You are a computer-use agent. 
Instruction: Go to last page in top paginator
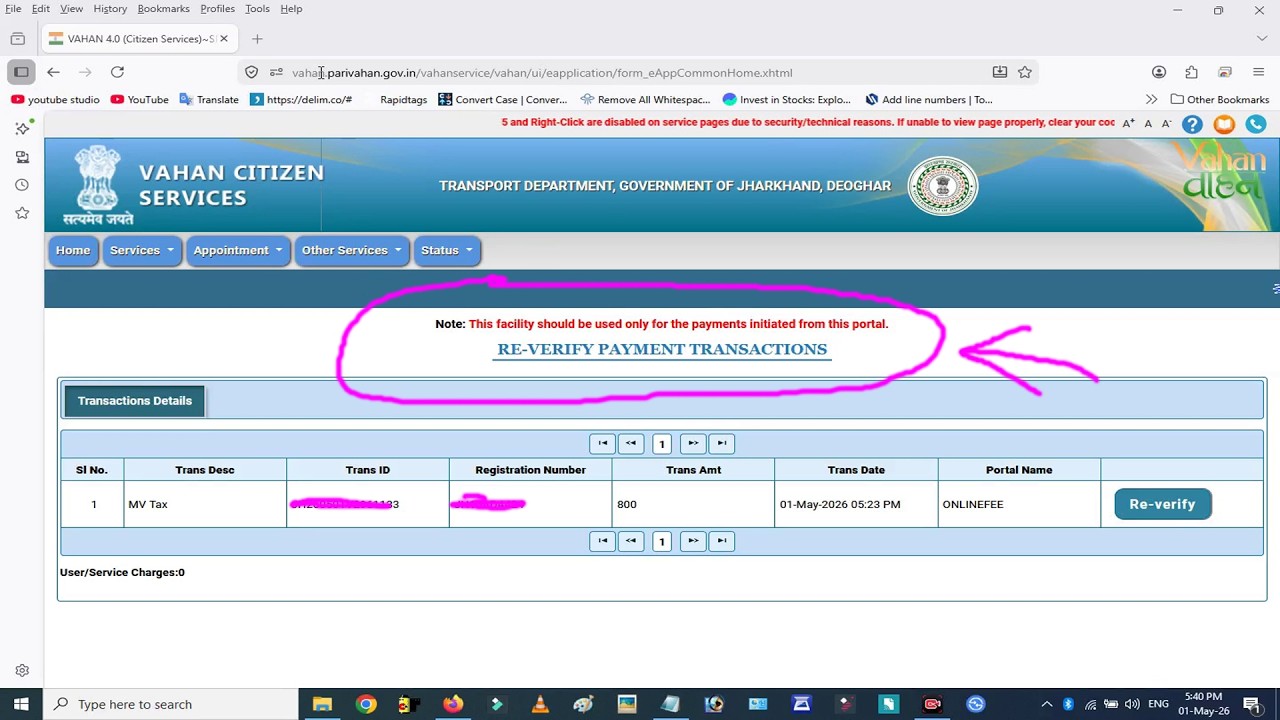[721, 443]
